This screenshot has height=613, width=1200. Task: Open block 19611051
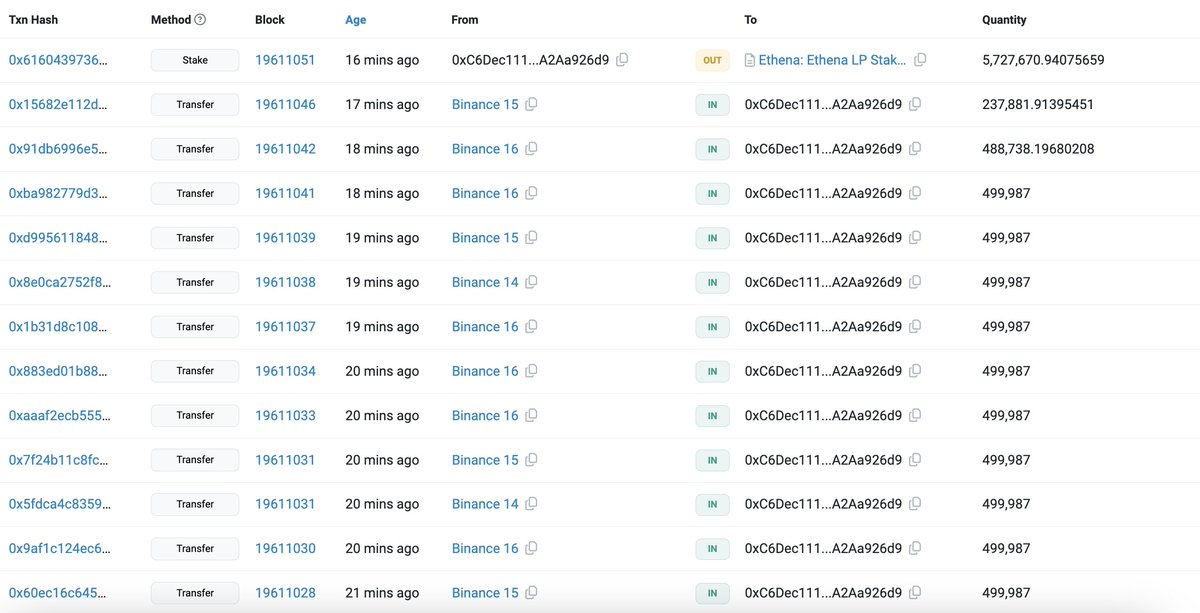coord(286,60)
